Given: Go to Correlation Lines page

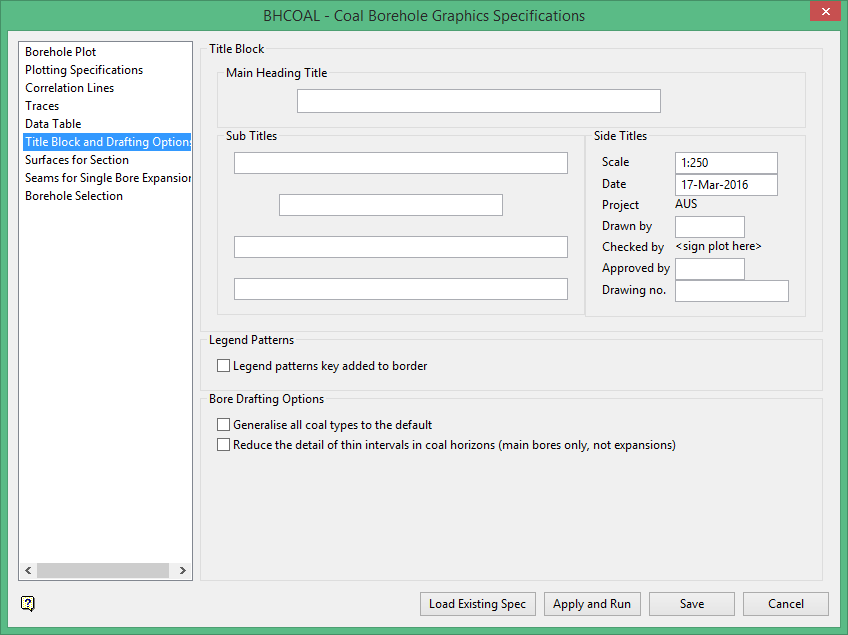Looking at the screenshot, I should tap(70, 88).
